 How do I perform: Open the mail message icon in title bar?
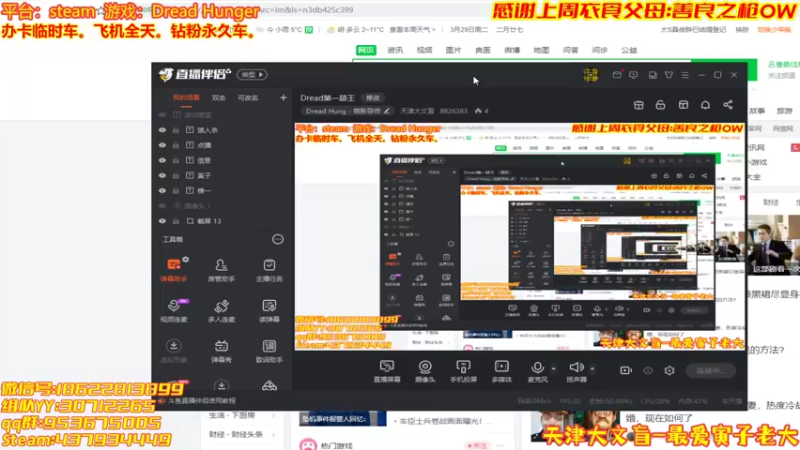tap(617, 75)
